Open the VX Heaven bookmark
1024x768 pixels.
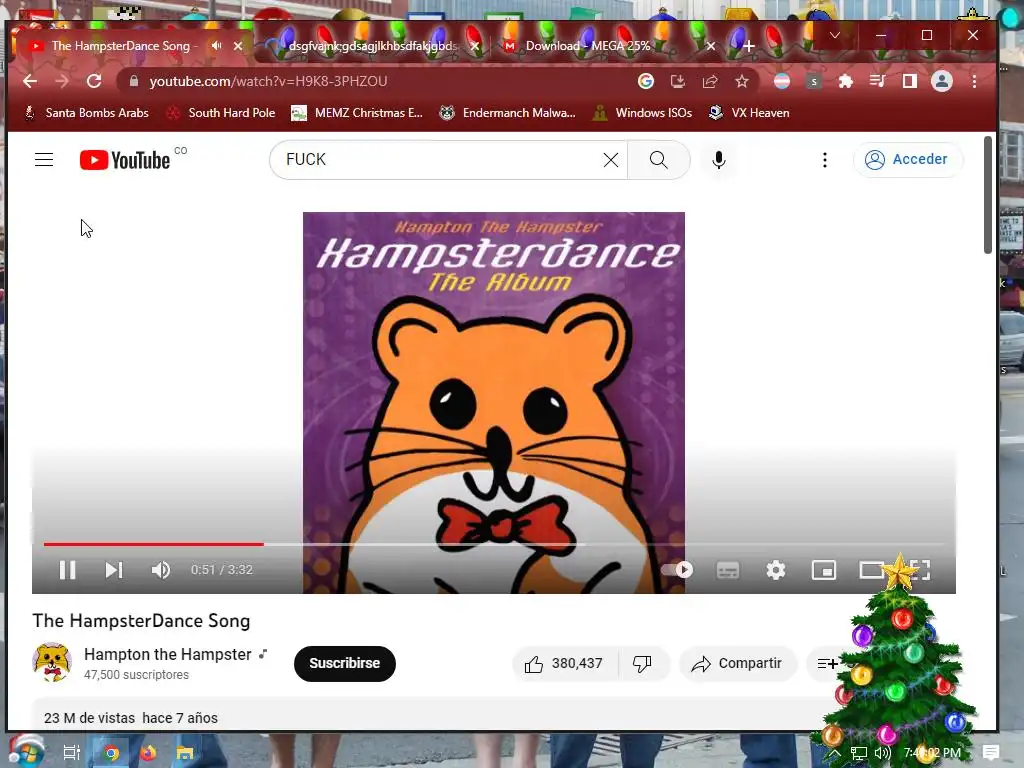(x=750, y=113)
